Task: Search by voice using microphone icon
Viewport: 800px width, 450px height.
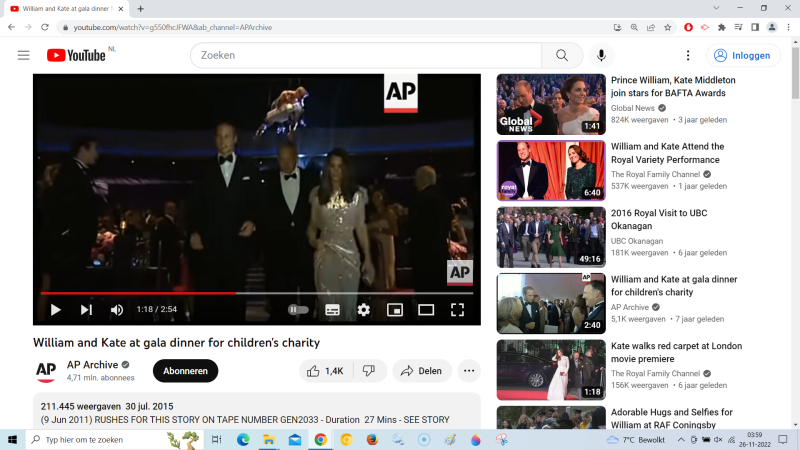Action: click(601, 55)
